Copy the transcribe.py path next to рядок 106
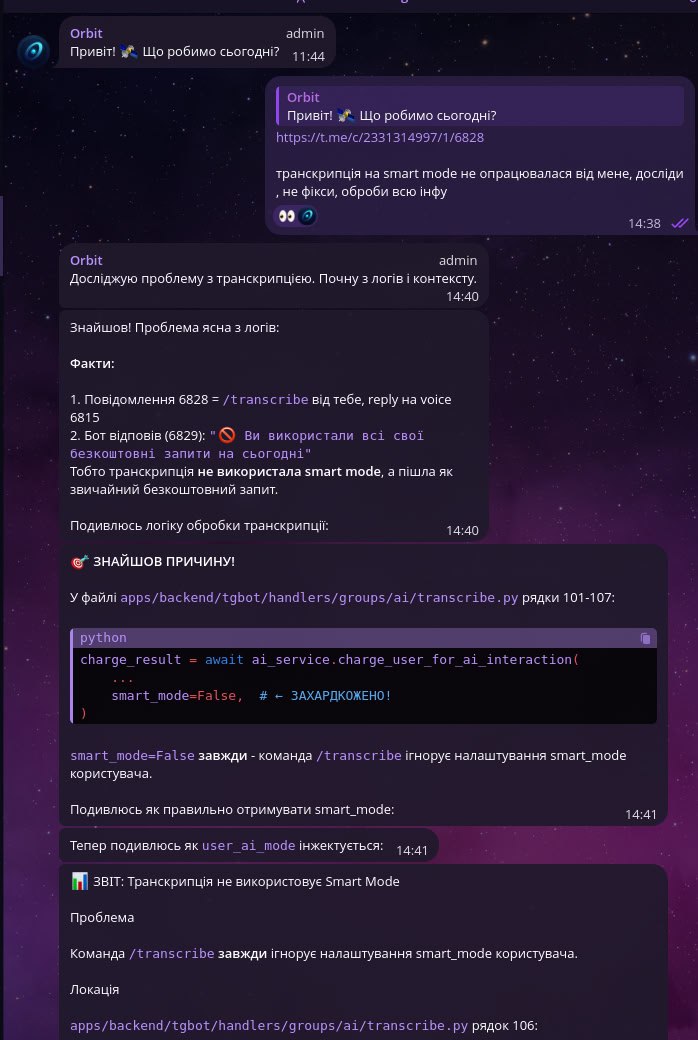This screenshot has width=698, height=1040. pos(269,1025)
